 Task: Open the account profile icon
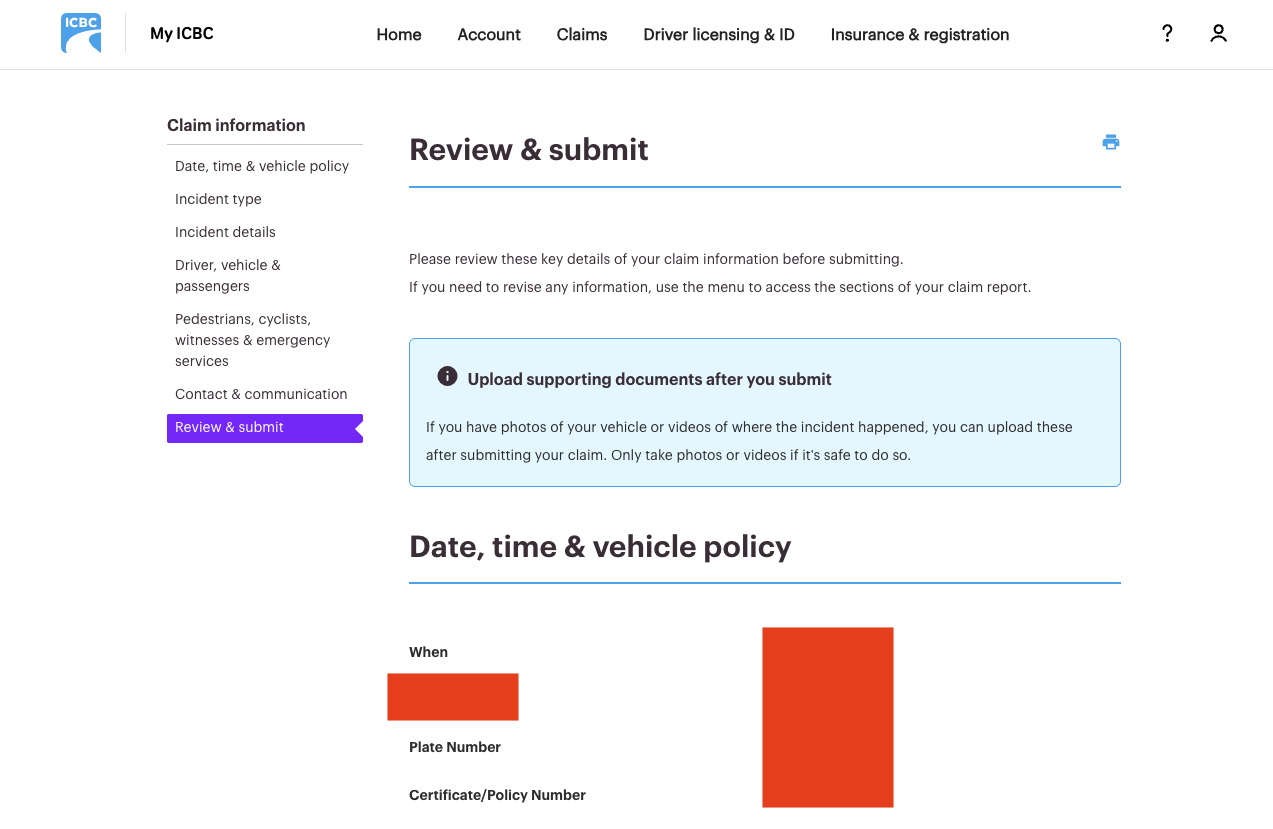pyautogui.click(x=1218, y=33)
